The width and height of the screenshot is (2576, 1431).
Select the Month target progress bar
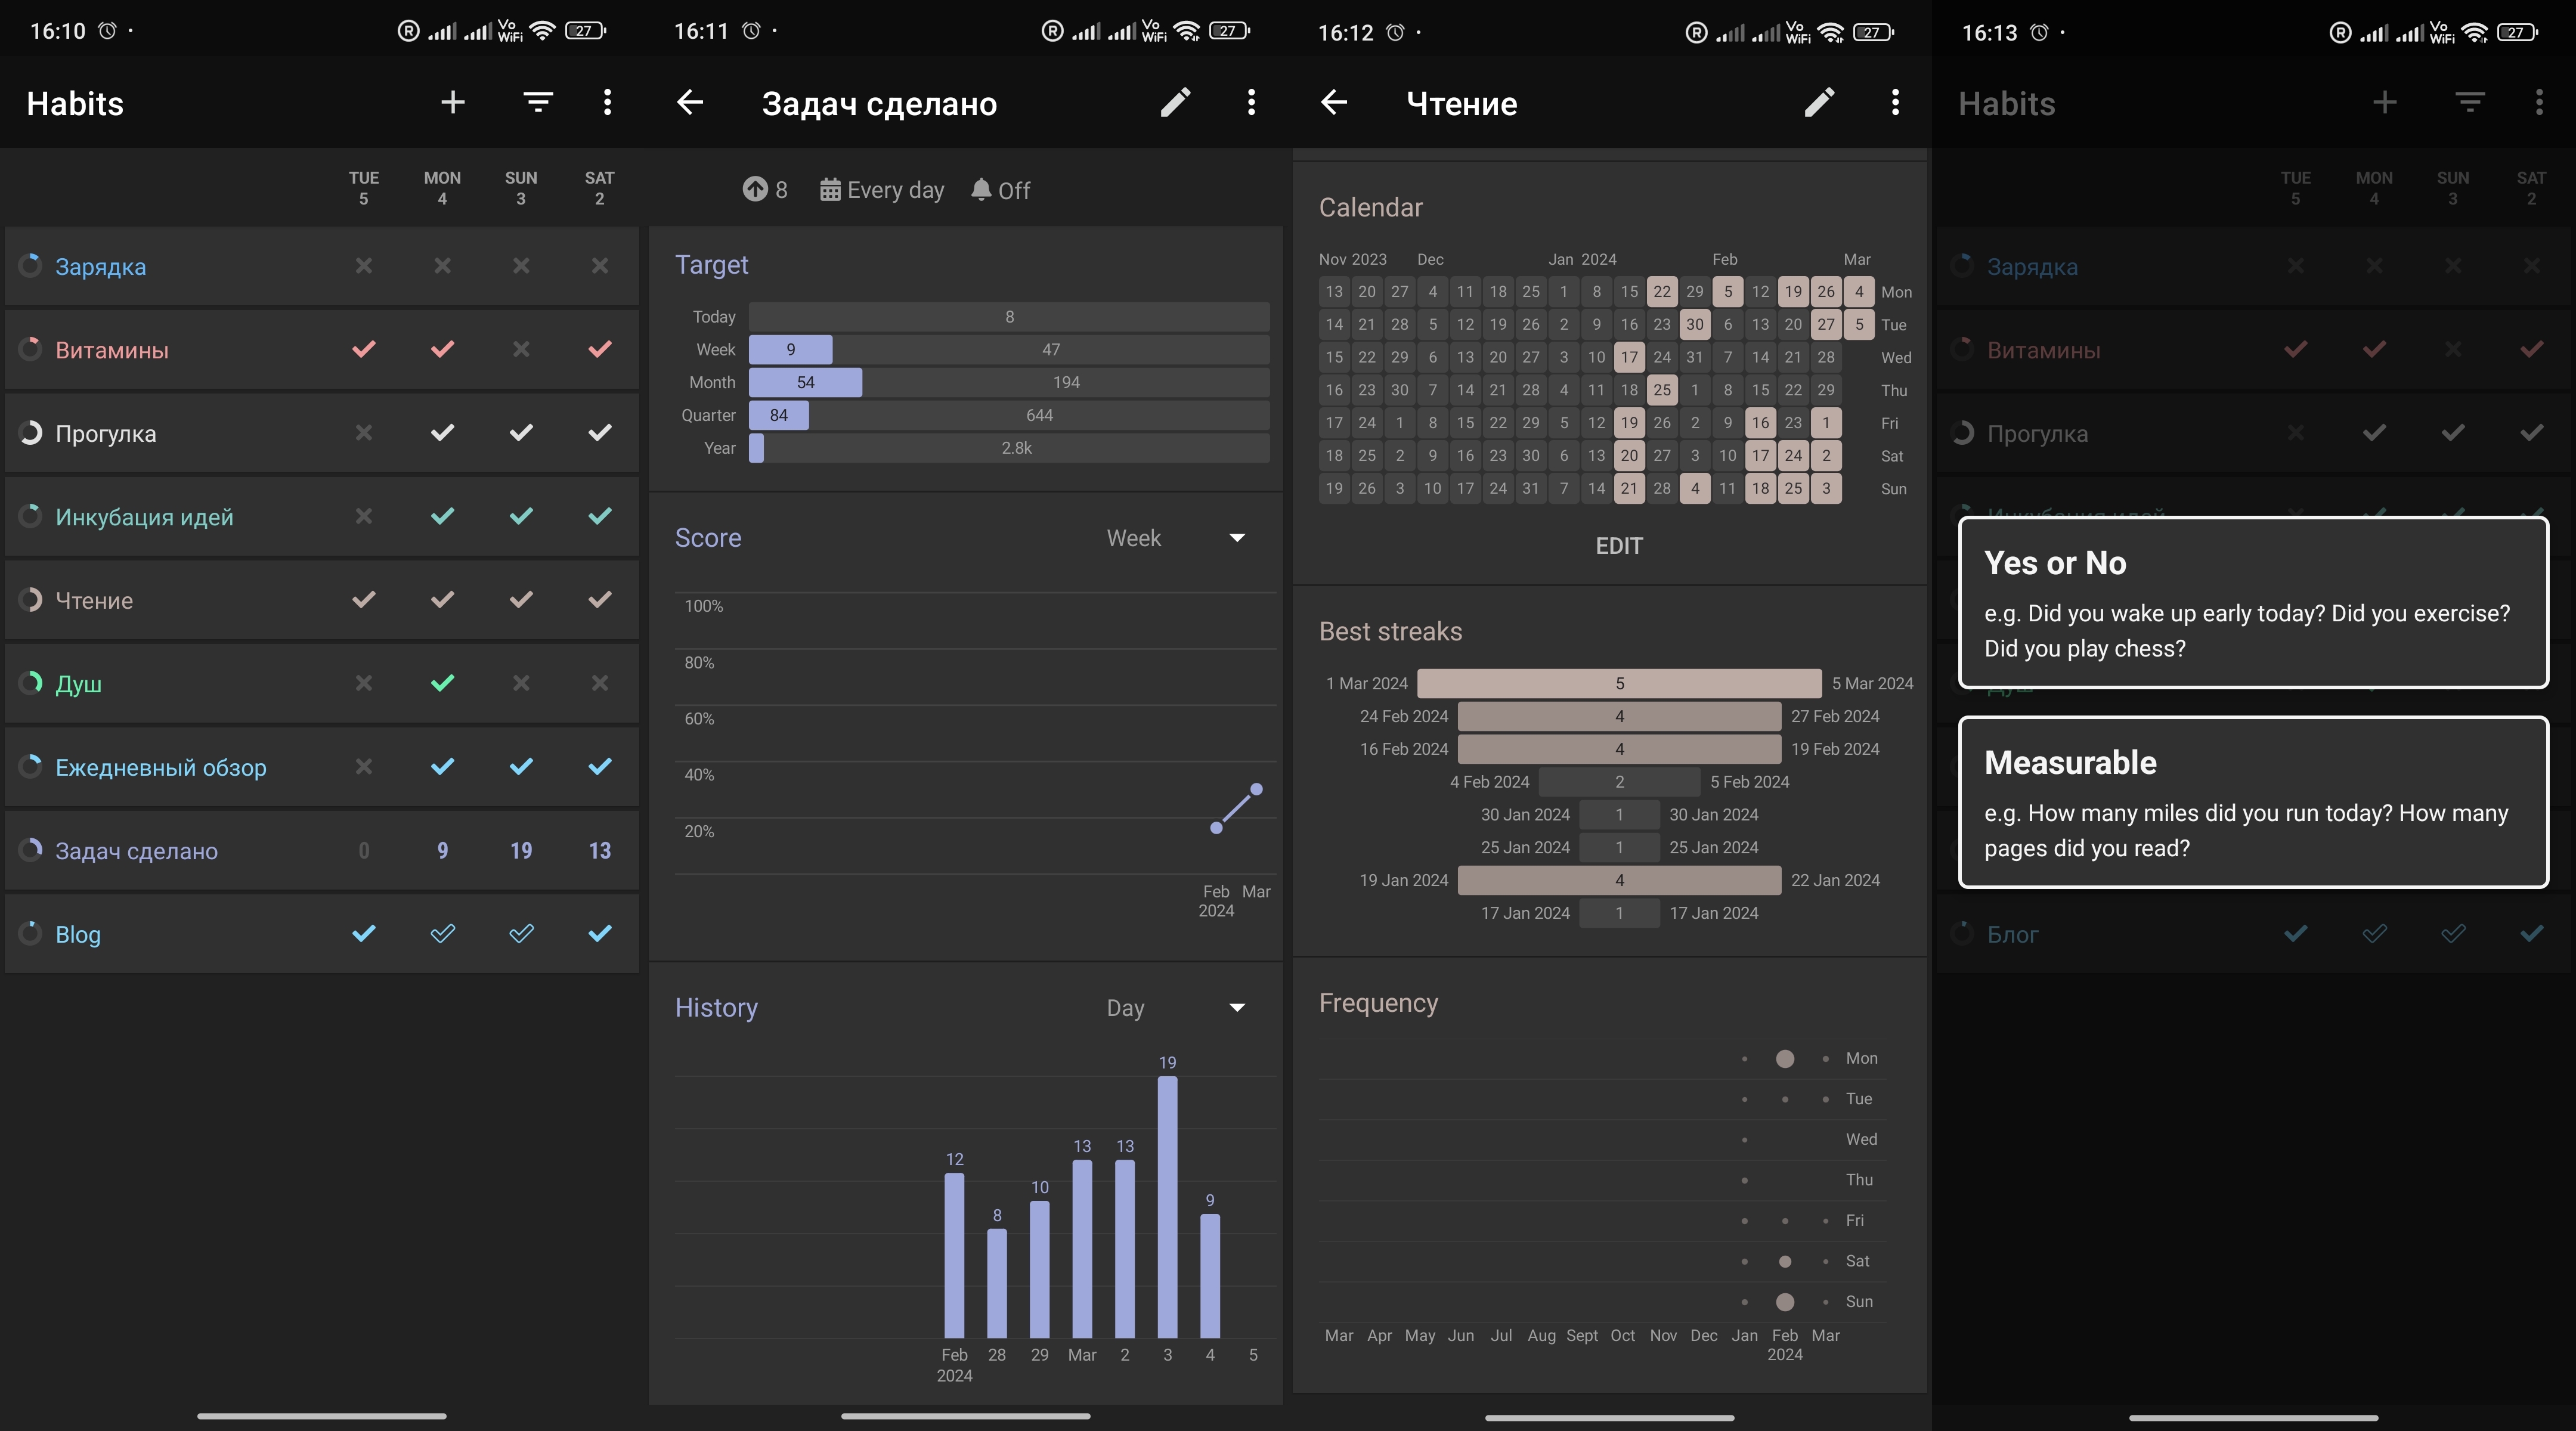pyautogui.click(x=1009, y=382)
